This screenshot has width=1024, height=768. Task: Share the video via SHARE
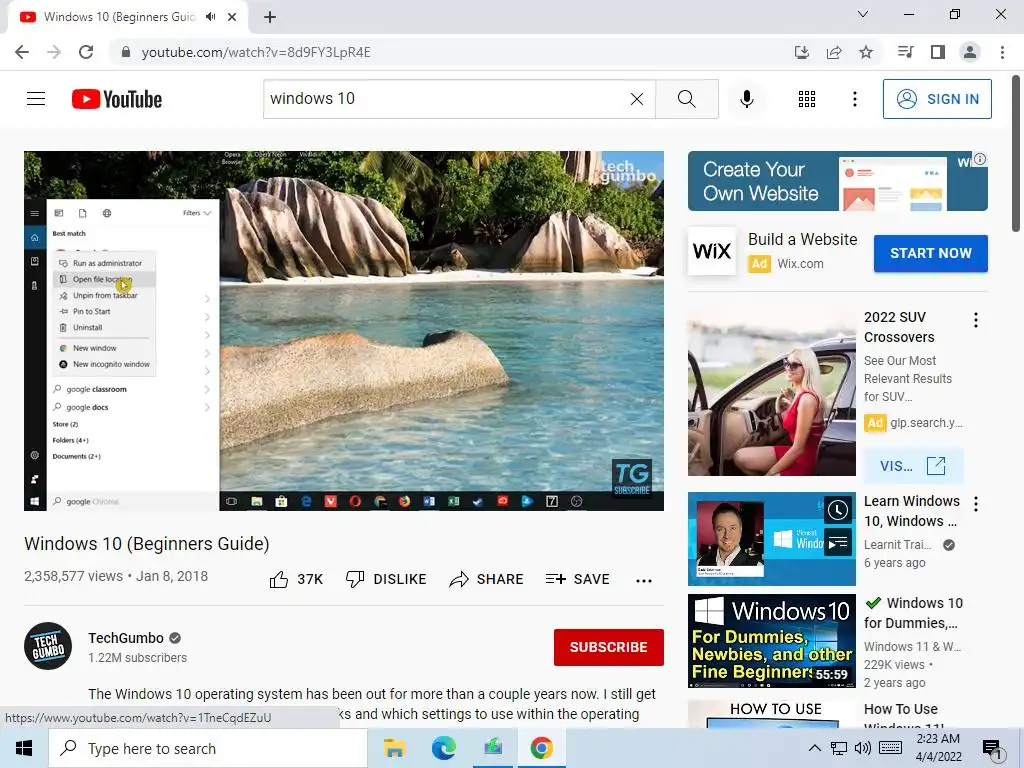[486, 579]
